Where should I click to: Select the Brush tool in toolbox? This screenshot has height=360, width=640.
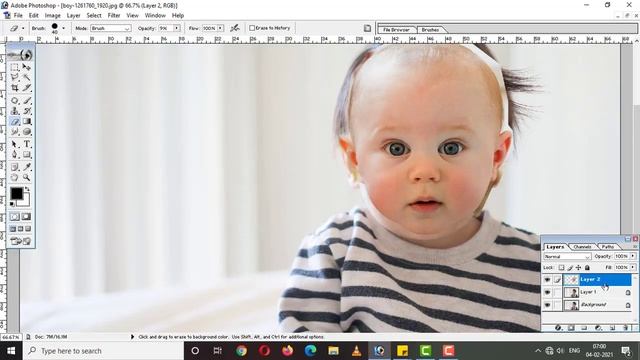[x=27, y=100]
